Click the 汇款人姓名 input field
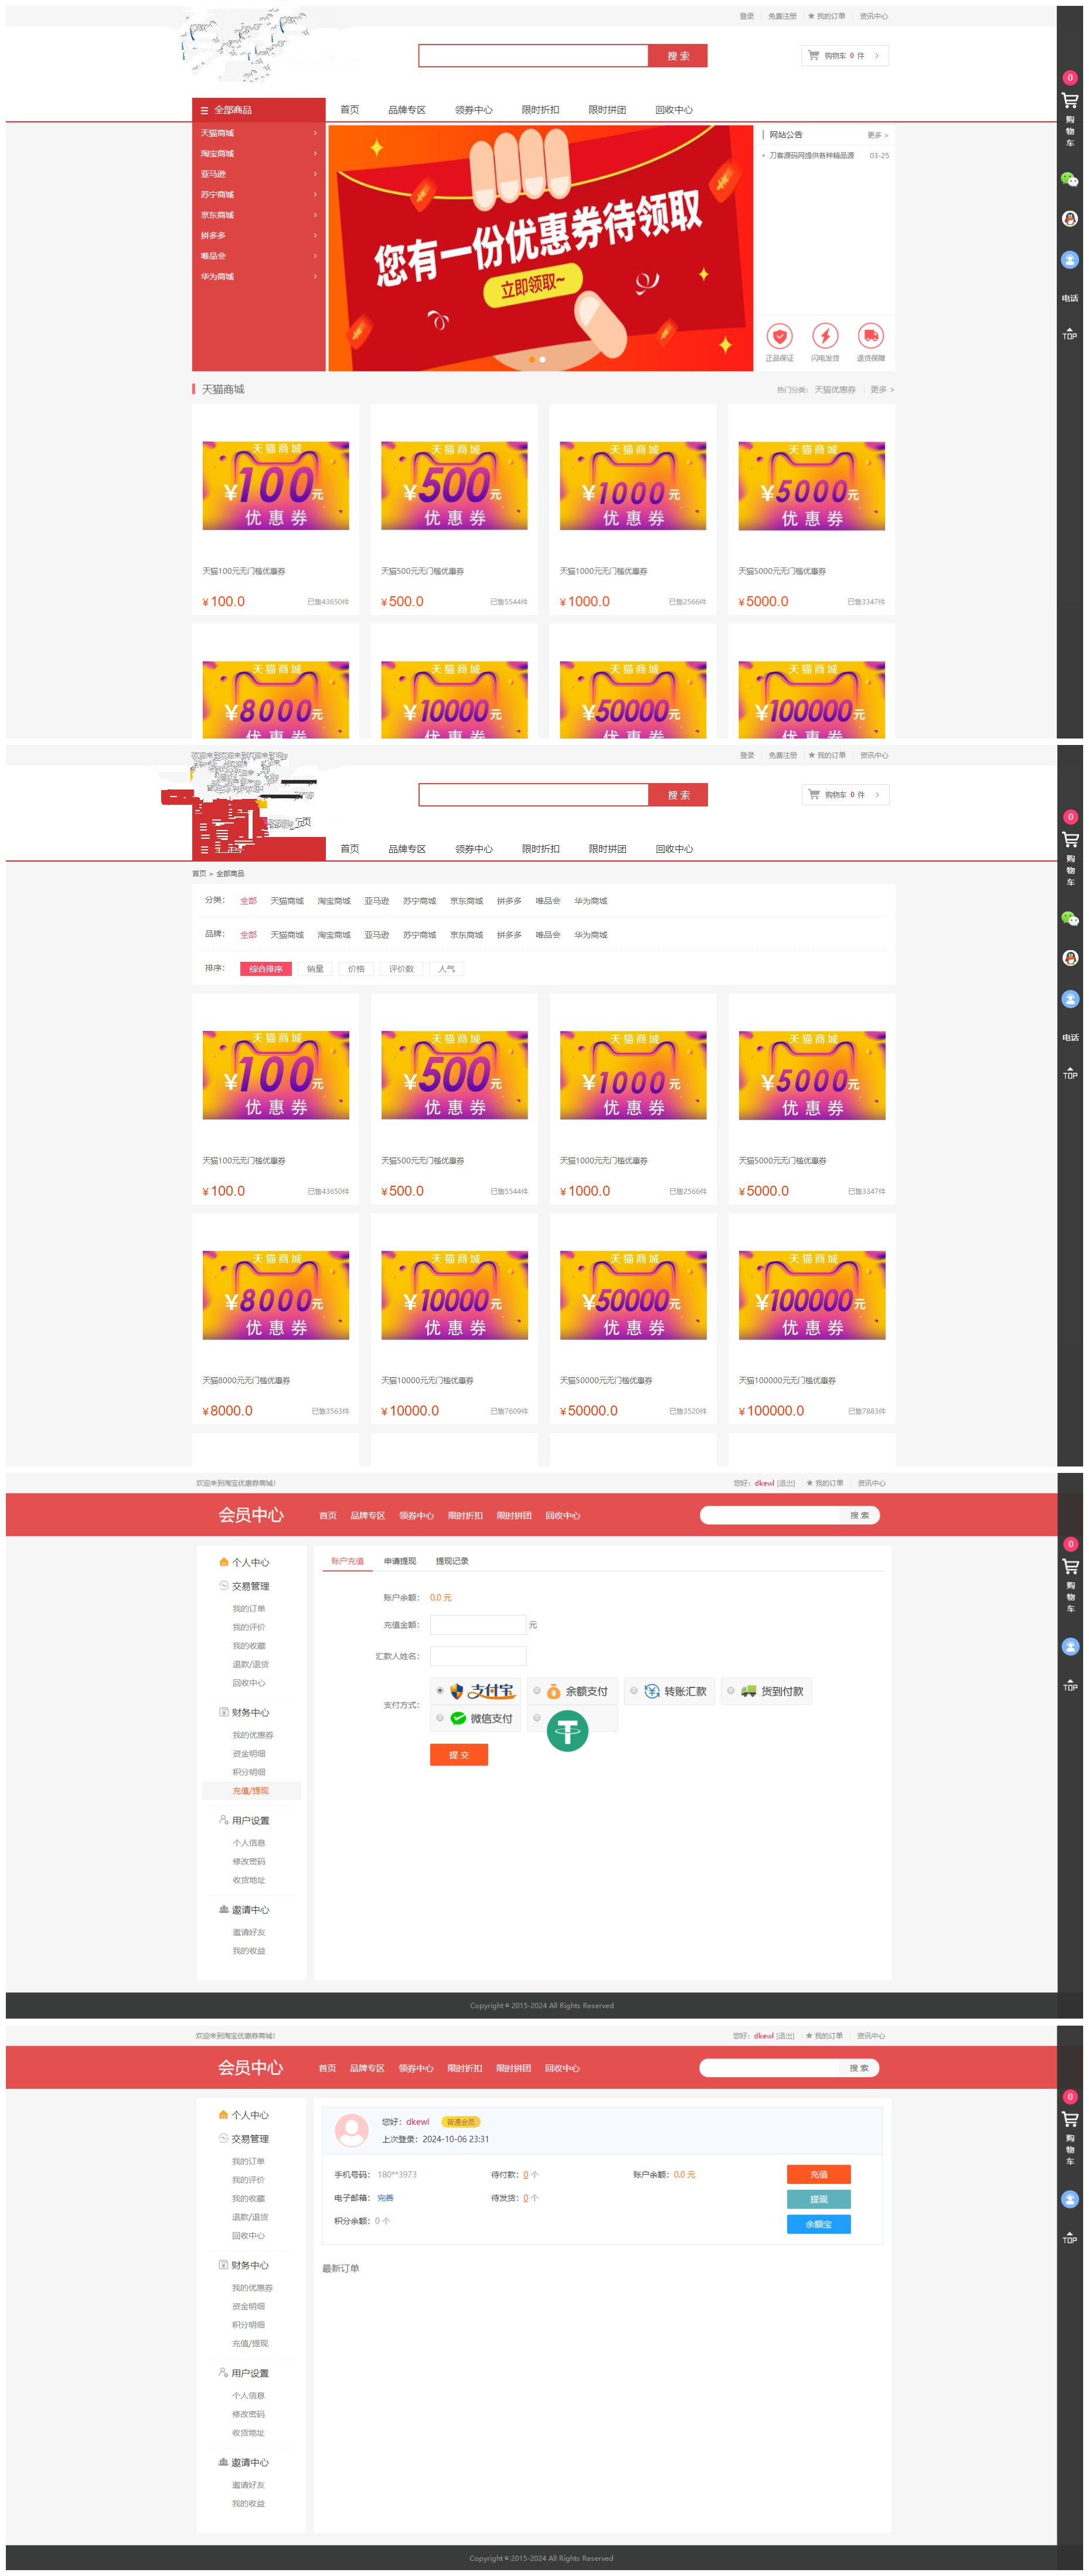The width and height of the screenshot is (1089, 2576). pos(477,1656)
